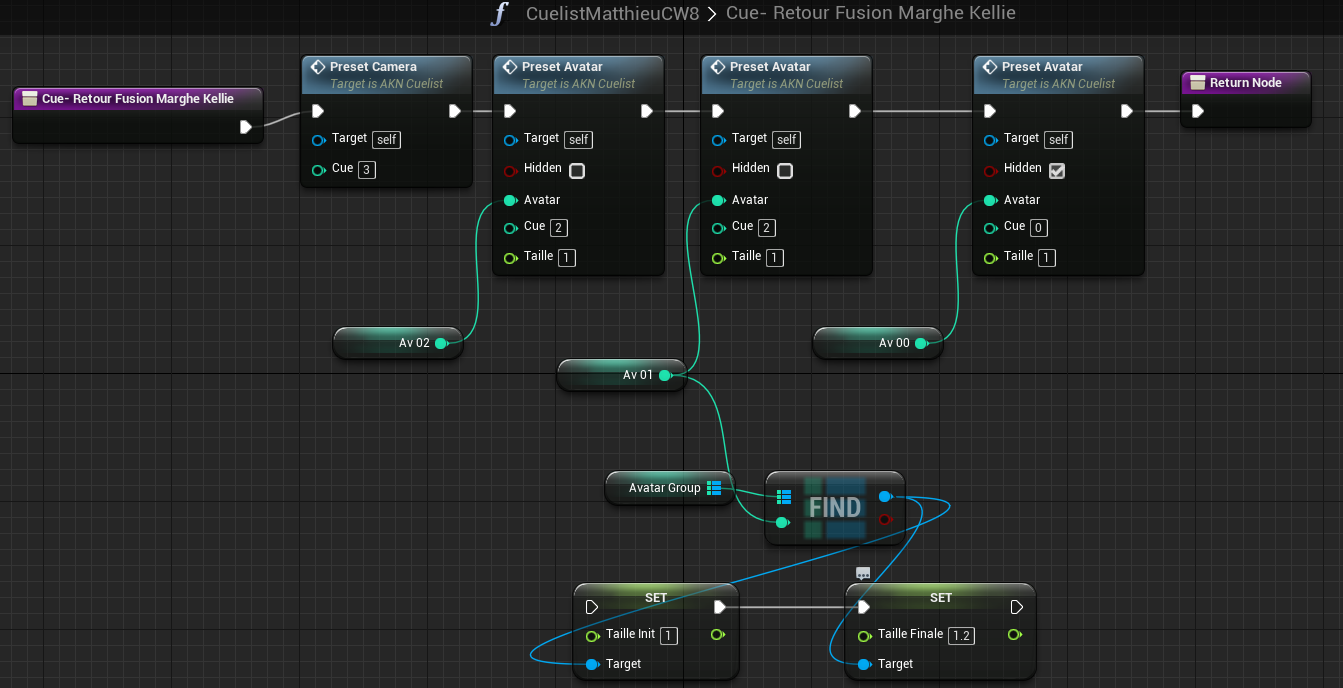Click SET Taille Init's green value output pin
The image size is (1343, 688).
[x=716, y=634]
